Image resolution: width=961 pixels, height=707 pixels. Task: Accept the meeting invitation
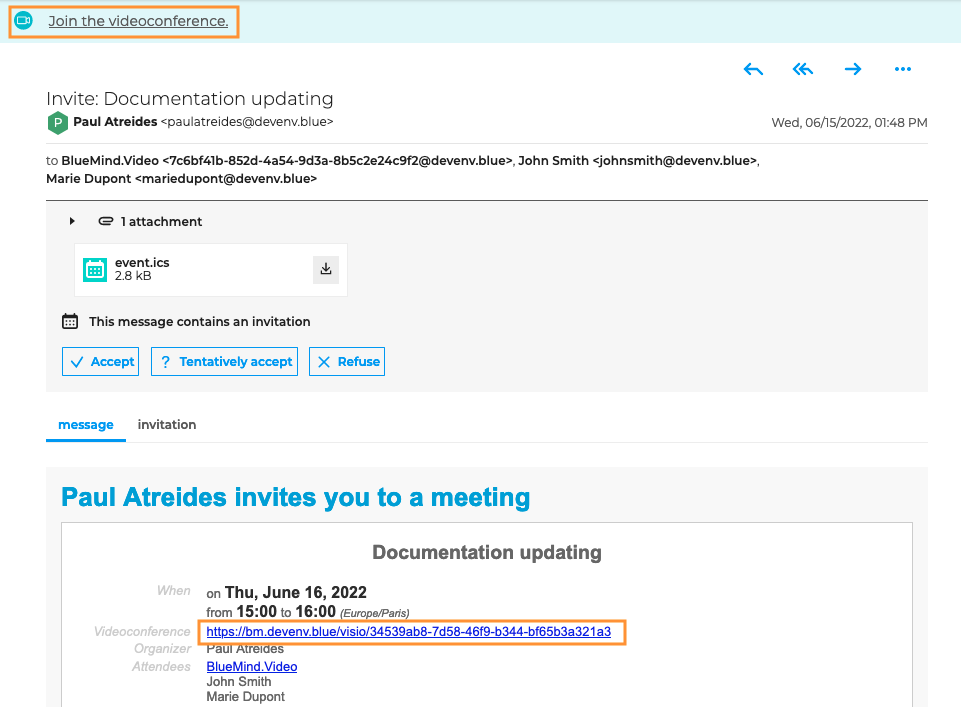tap(101, 361)
